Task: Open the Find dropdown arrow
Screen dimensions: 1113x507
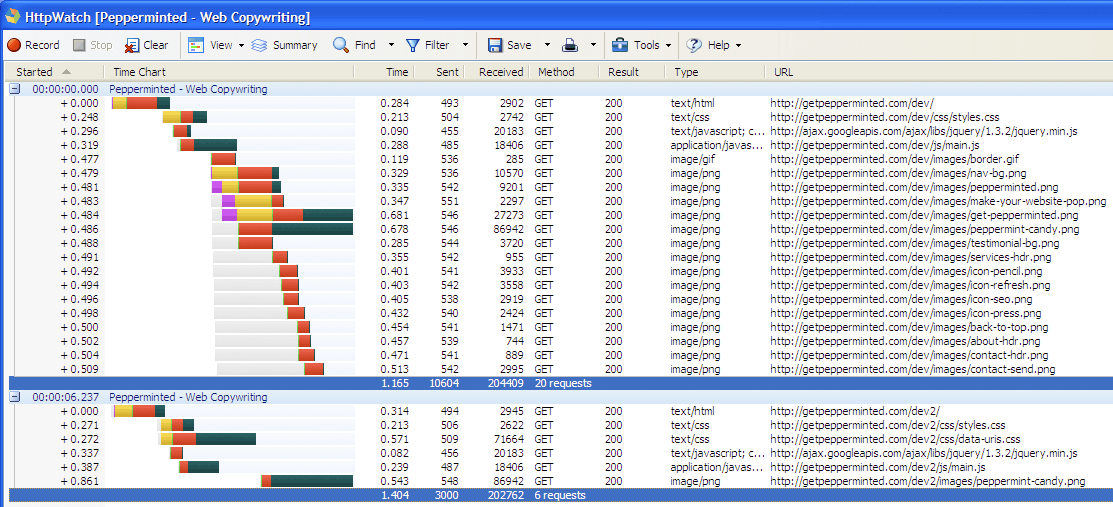Action: (391, 45)
